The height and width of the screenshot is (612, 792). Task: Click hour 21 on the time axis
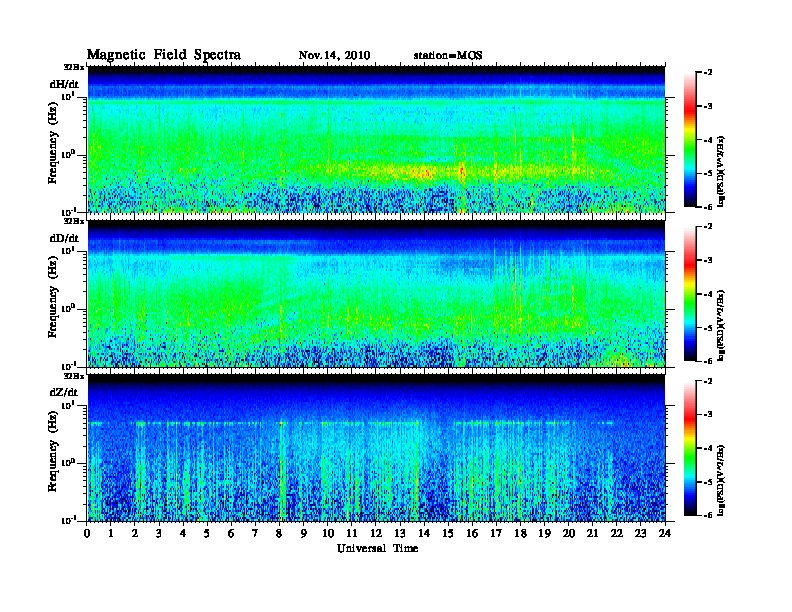[592, 534]
